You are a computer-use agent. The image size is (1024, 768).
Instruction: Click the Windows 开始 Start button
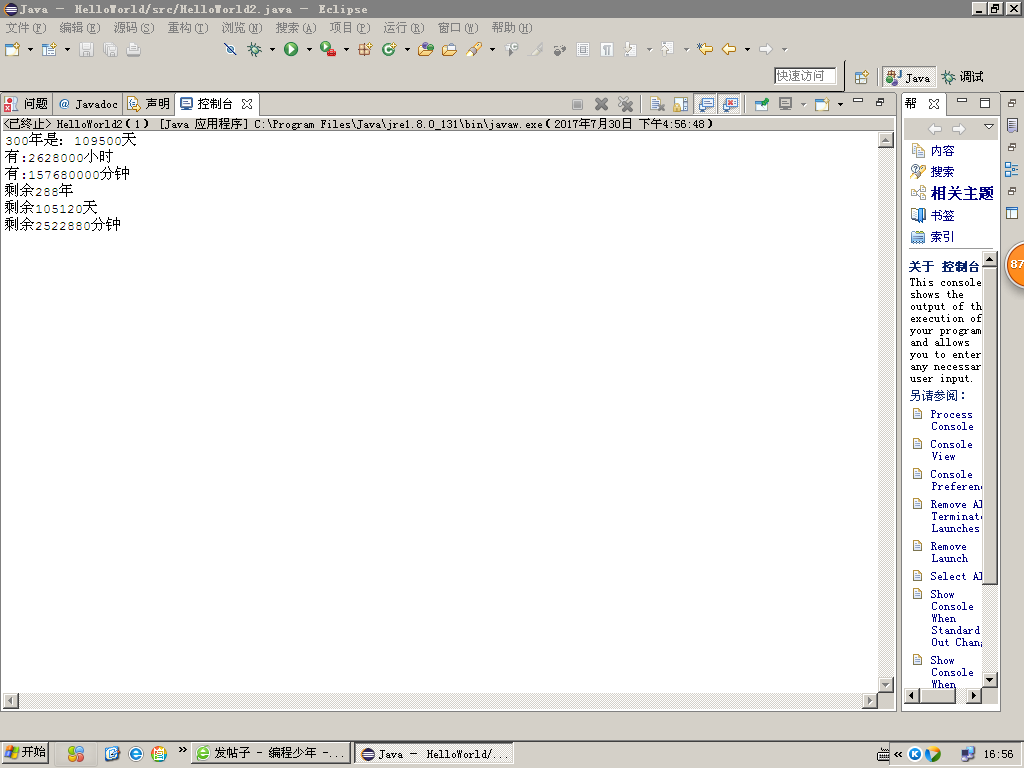(26, 753)
